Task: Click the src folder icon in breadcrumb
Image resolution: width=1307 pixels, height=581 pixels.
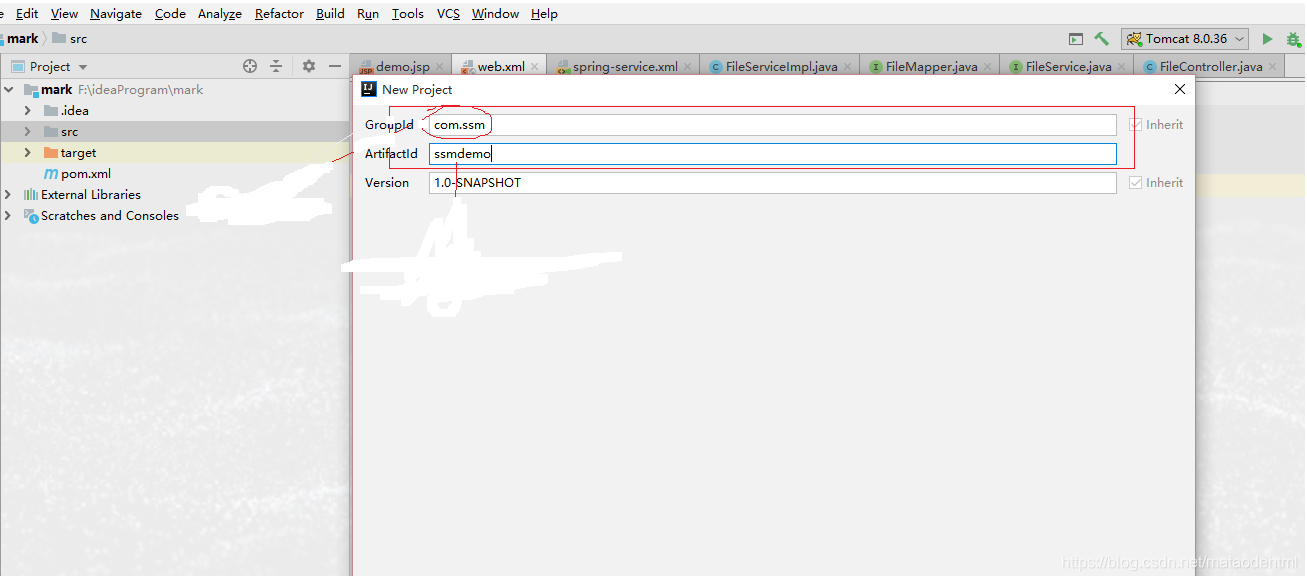Action: click(x=59, y=38)
